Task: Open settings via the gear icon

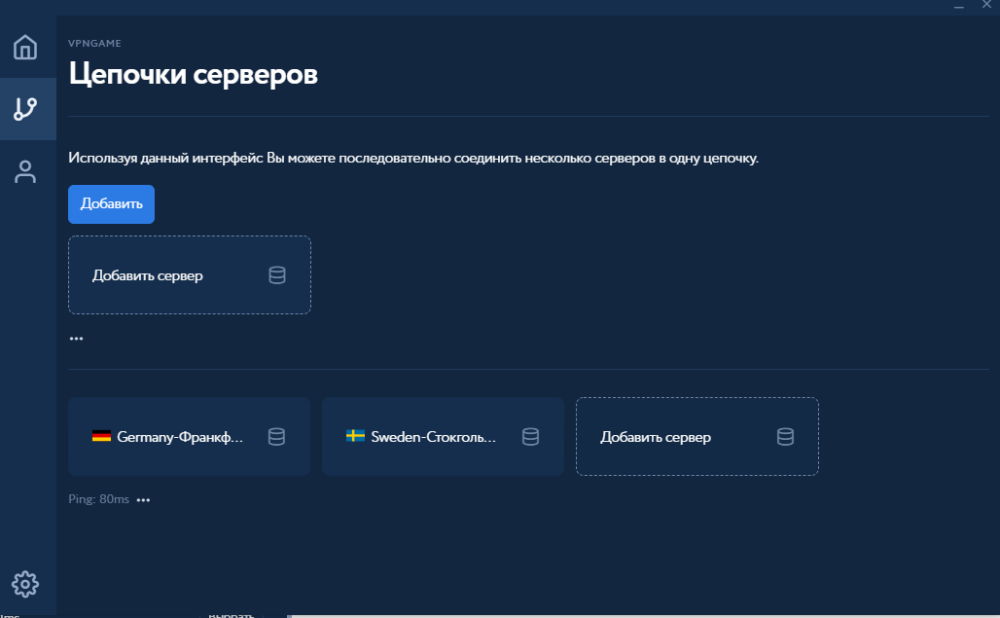Action: point(25,583)
